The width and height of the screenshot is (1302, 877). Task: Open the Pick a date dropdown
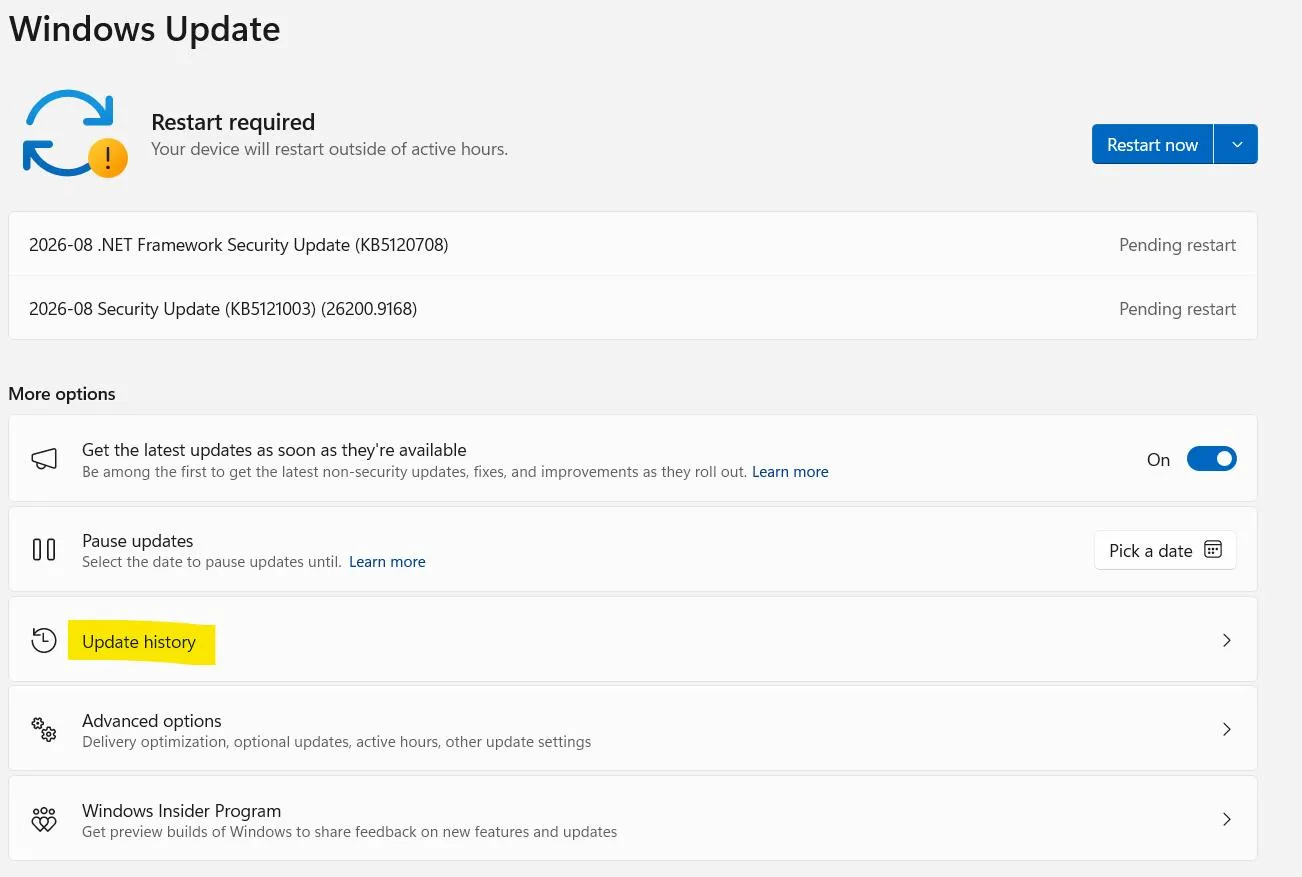coord(1165,550)
